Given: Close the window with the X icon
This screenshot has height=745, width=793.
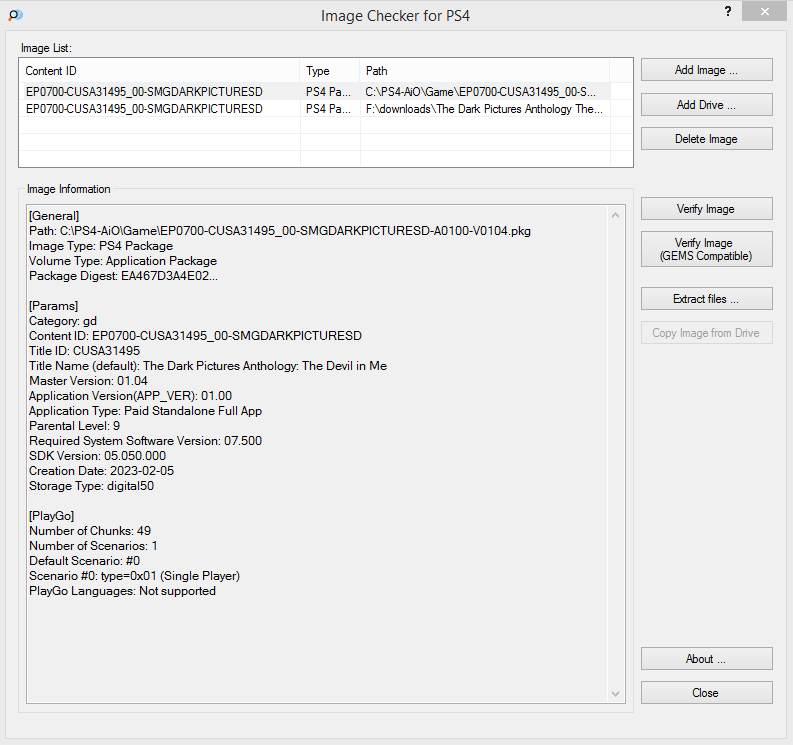Looking at the screenshot, I should (764, 11).
